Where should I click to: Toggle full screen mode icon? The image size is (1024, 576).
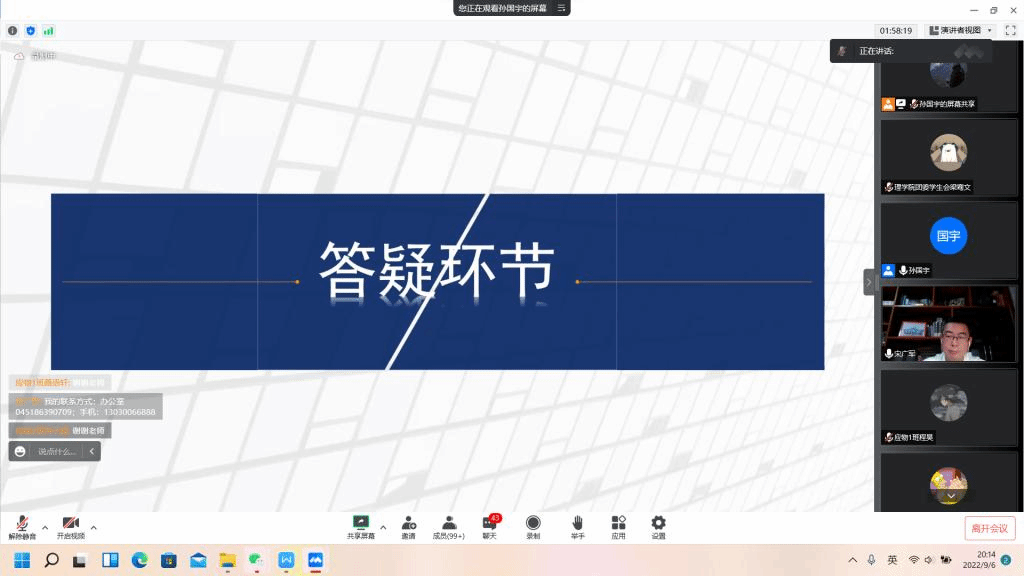[1010, 31]
